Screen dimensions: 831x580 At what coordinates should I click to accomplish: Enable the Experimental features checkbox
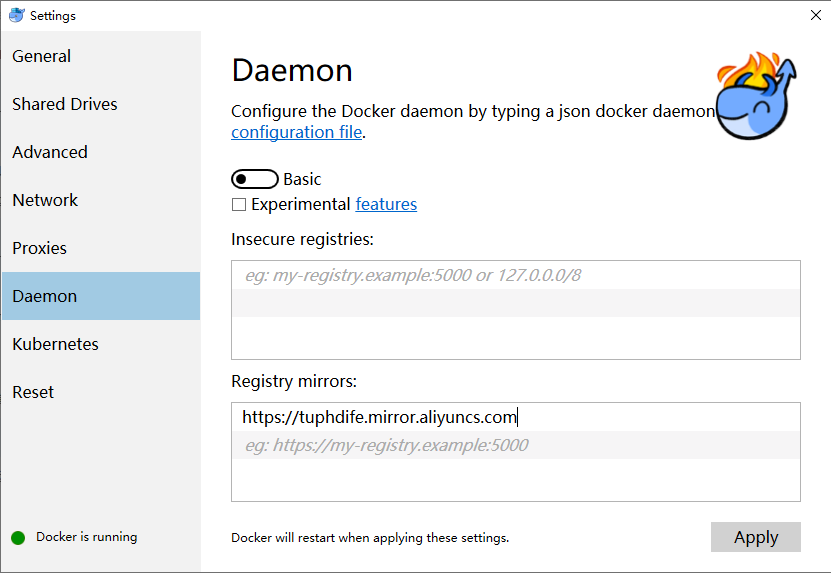point(239,205)
